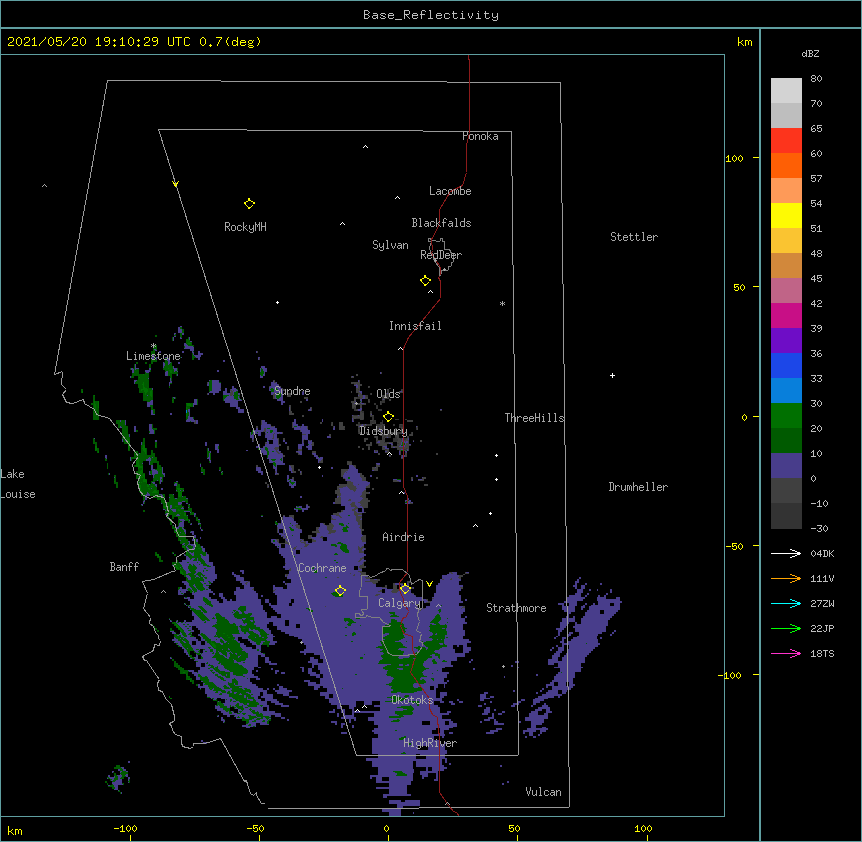Pick the 65-60 dBZ red swatch
Image resolution: width=862 pixels, height=842 pixels.
[x=786, y=140]
